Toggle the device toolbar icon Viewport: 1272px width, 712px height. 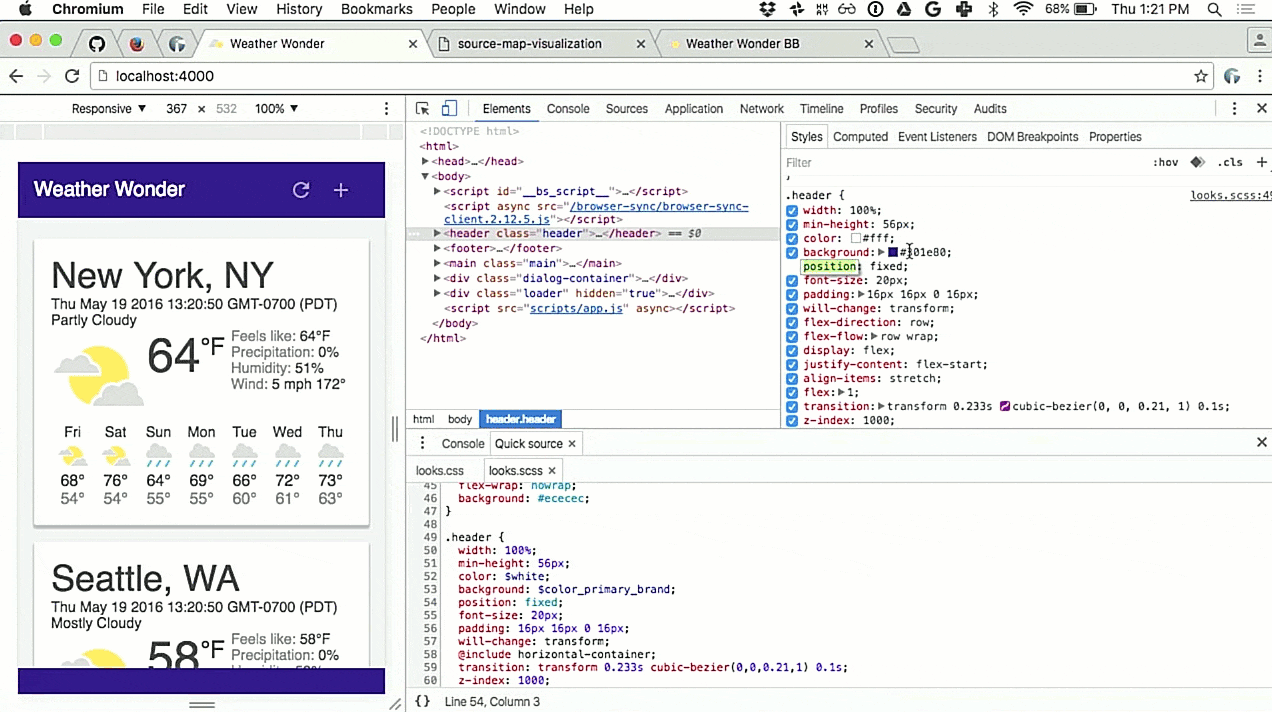449,109
